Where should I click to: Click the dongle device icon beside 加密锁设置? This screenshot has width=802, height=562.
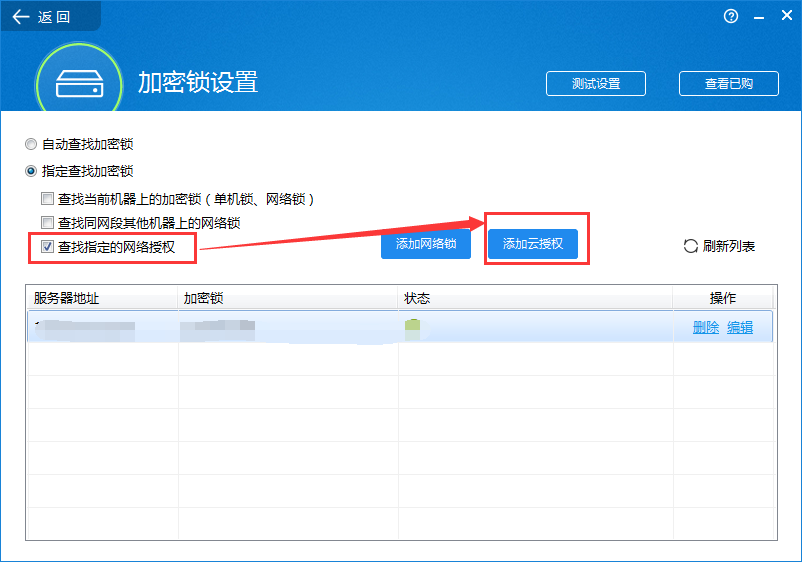pyautogui.click(x=79, y=84)
